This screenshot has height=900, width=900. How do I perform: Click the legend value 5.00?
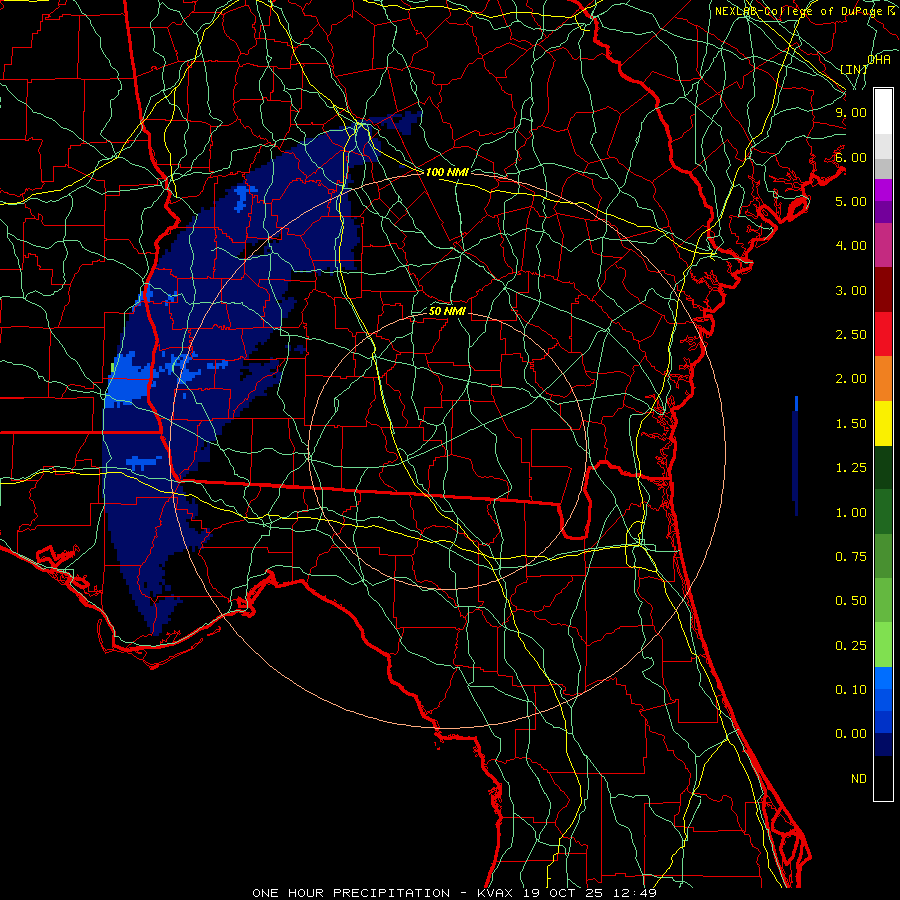click(x=851, y=201)
